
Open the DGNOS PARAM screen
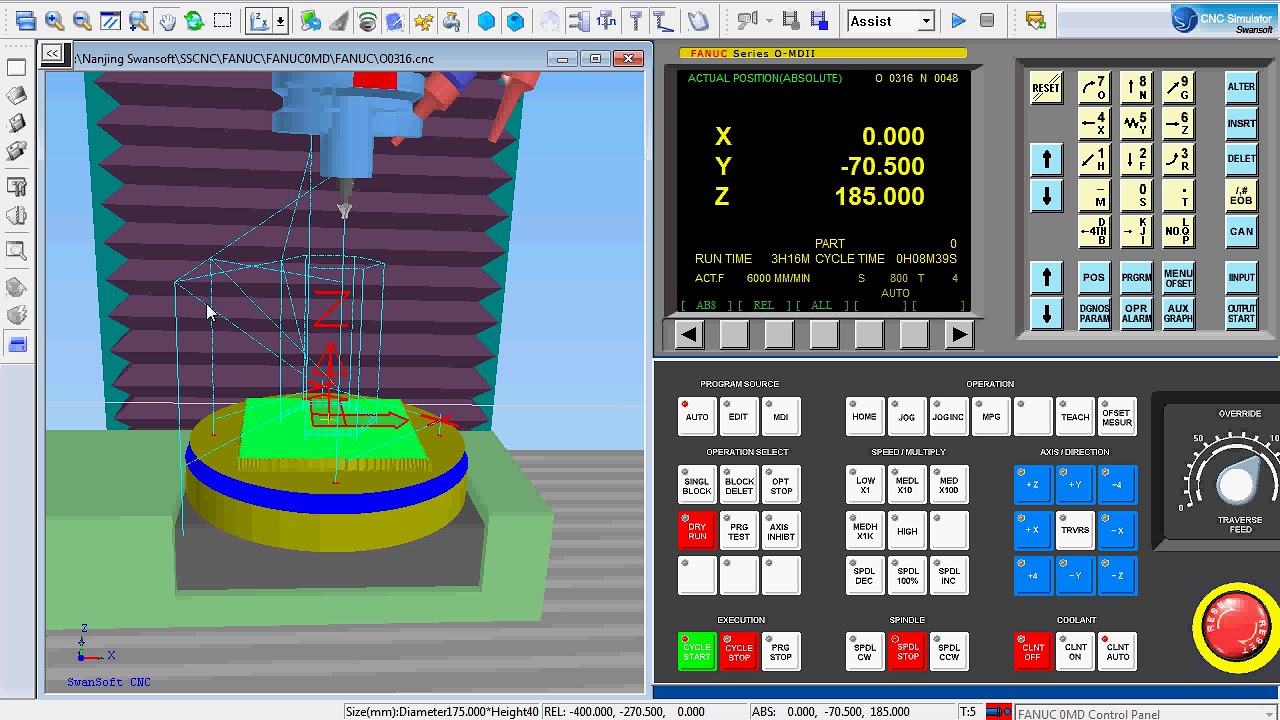1093,313
